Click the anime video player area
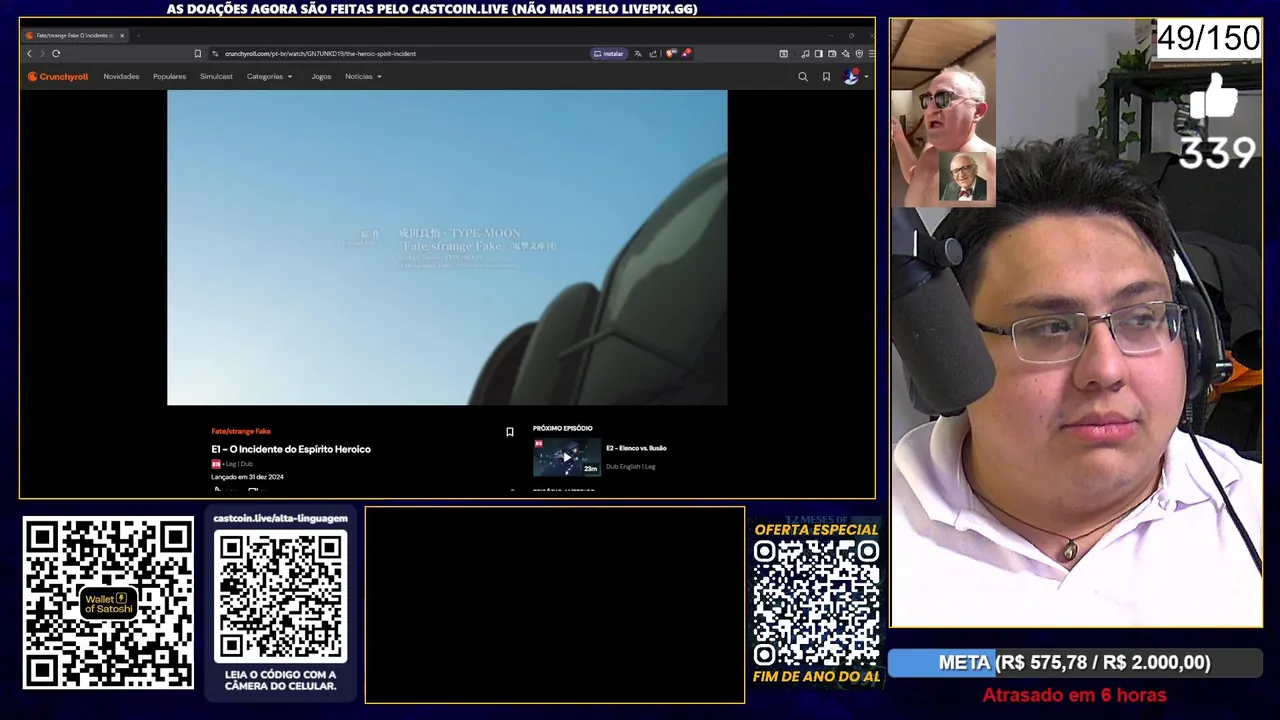The image size is (1280, 720). 447,247
